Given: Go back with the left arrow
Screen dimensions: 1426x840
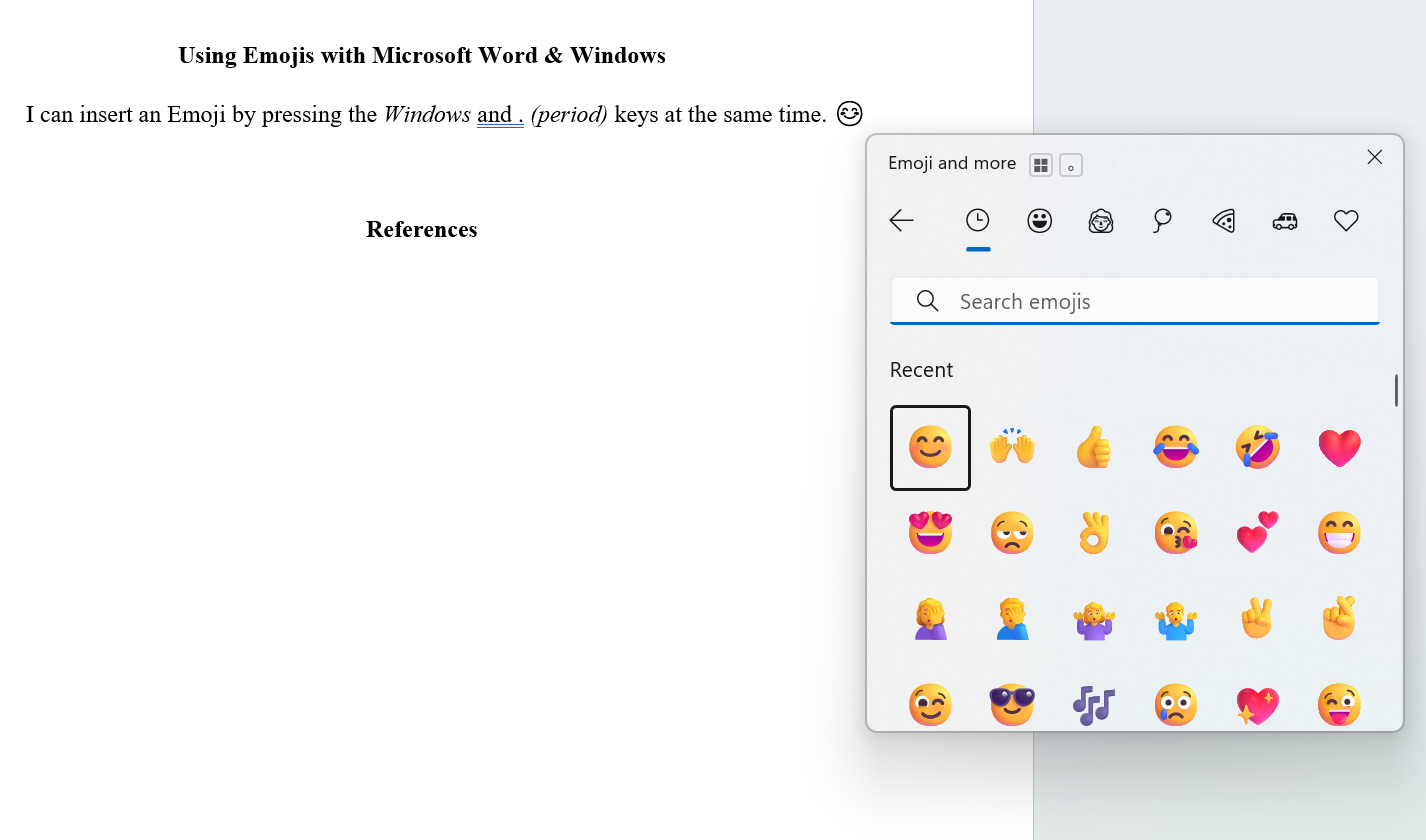Looking at the screenshot, I should pos(901,221).
